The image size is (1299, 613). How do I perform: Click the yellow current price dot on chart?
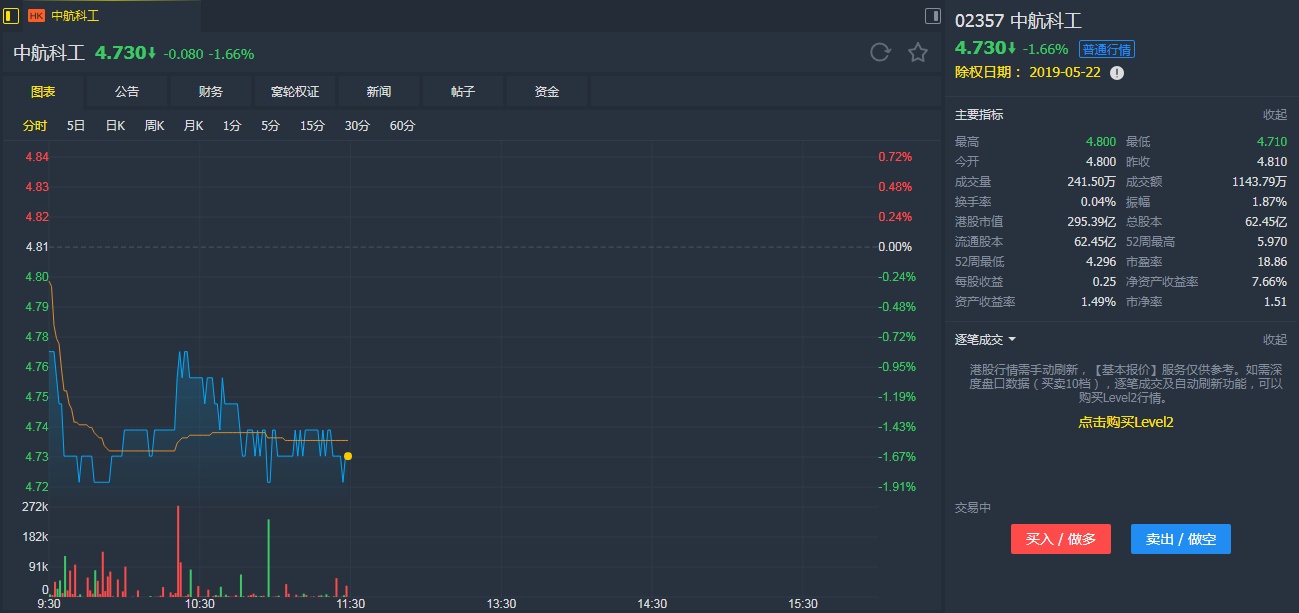coord(347,456)
